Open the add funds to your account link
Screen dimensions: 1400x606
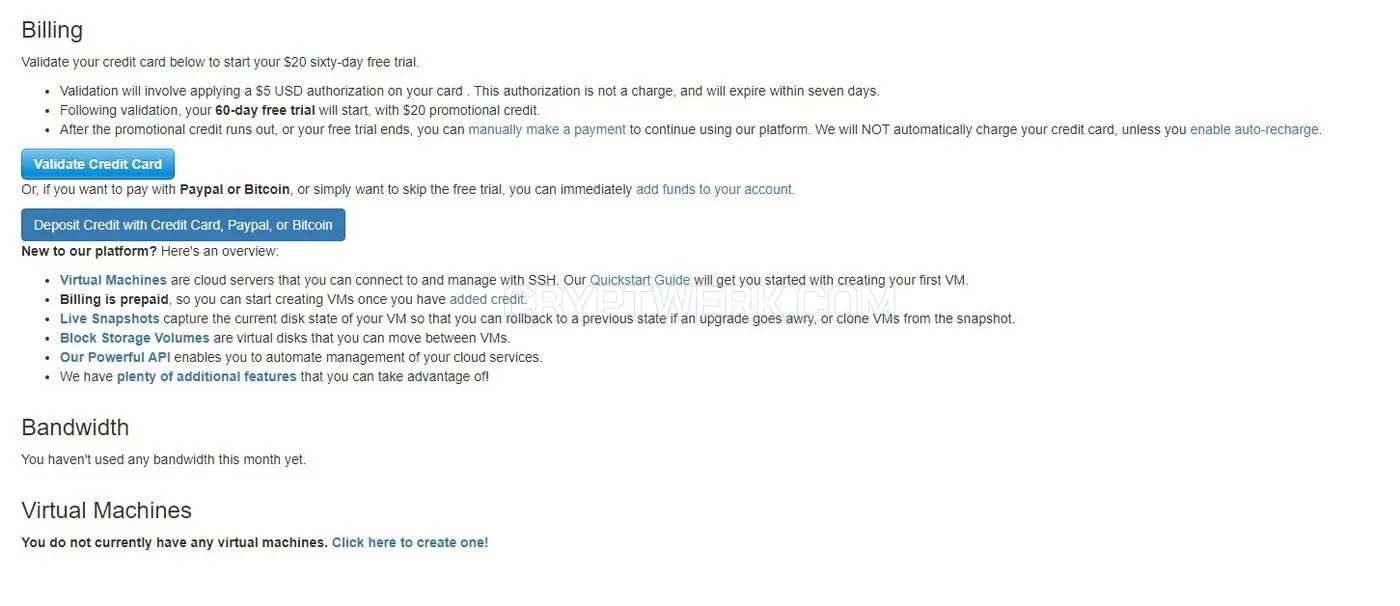(714, 189)
